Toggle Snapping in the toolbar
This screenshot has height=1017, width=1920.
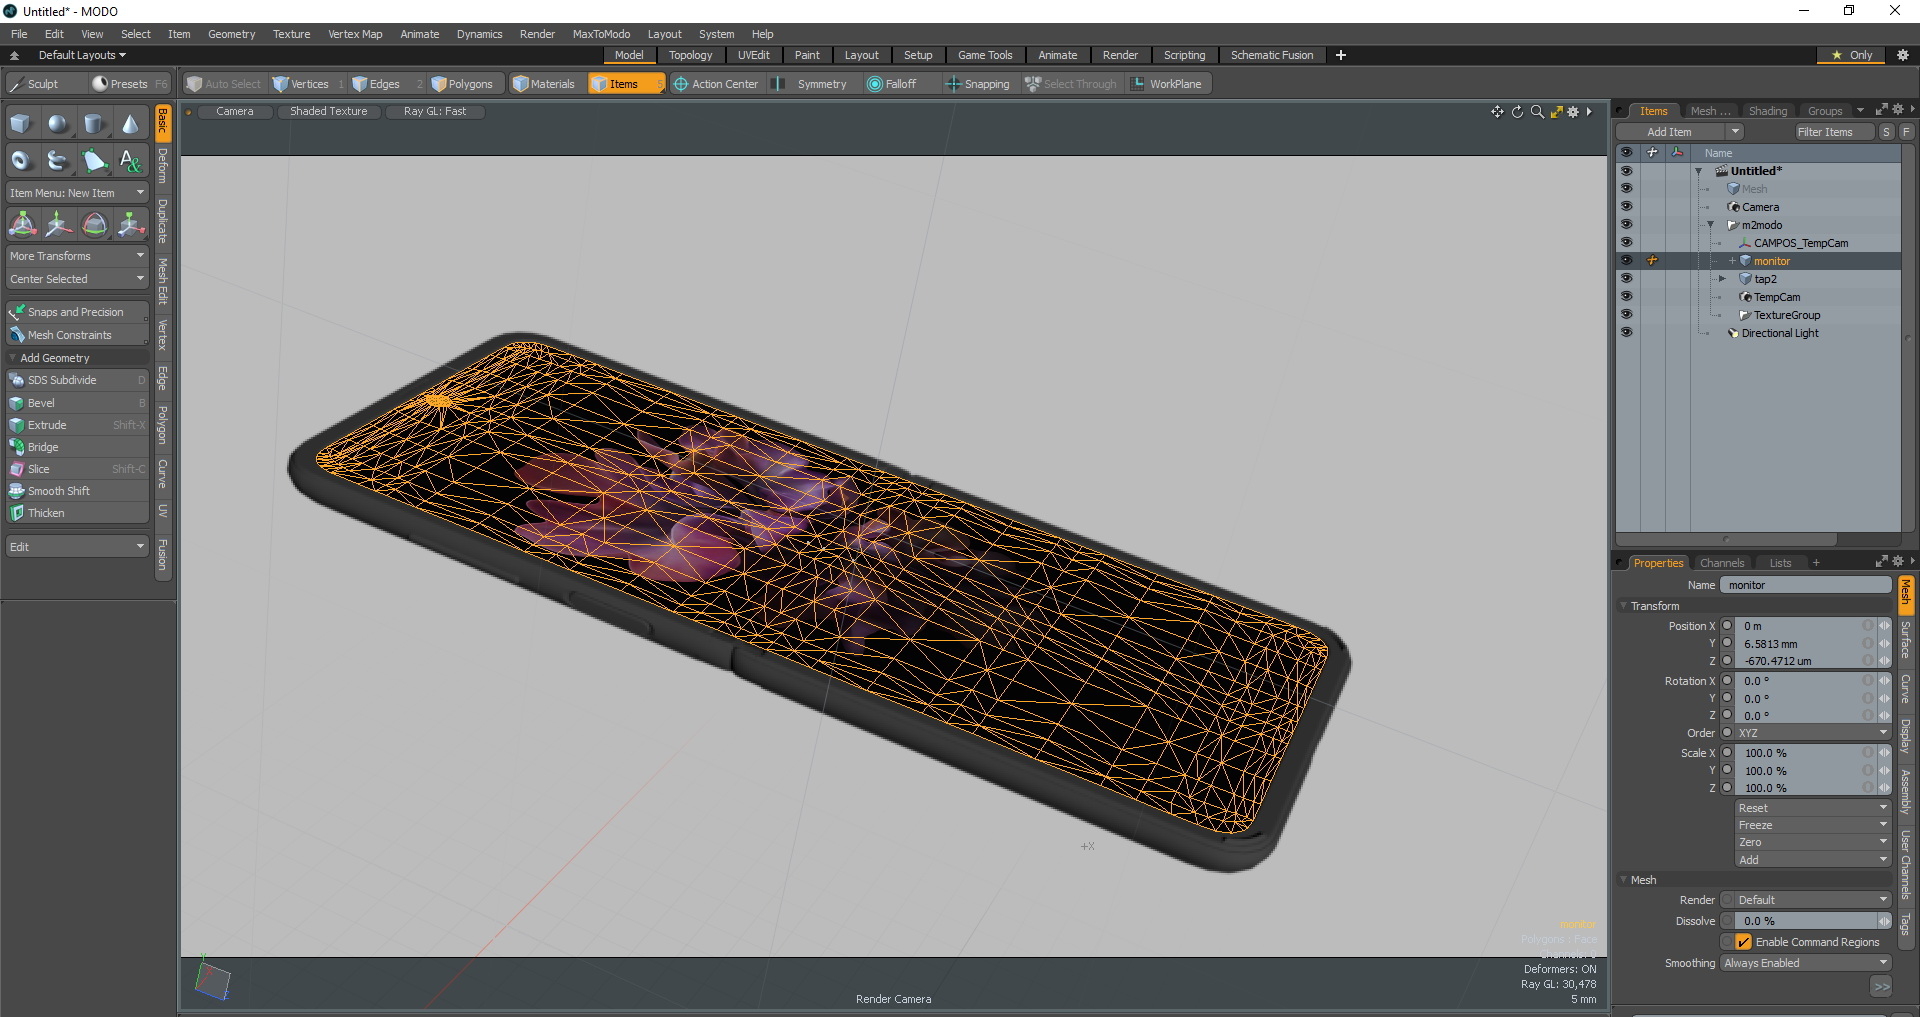(978, 84)
